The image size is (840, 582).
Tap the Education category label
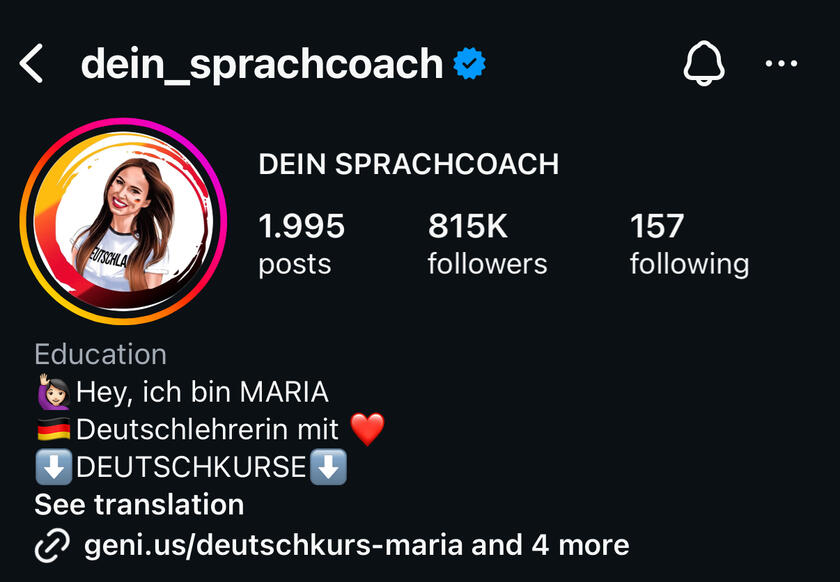click(101, 354)
